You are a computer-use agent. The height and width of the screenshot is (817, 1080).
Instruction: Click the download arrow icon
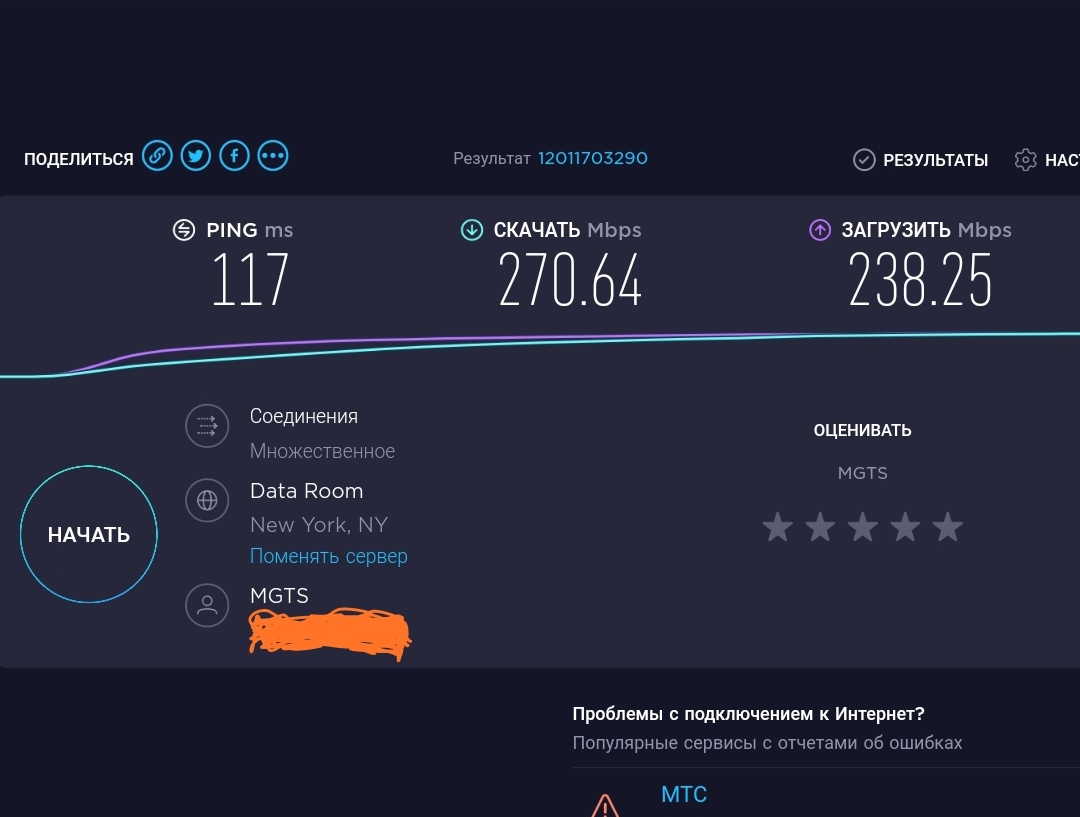click(x=471, y=230)
